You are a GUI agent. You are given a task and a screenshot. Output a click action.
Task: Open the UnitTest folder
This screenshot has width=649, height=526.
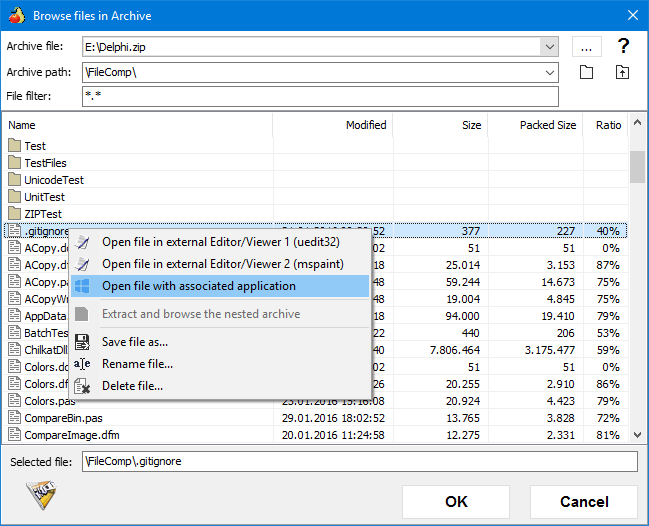(x=44, y=197)
